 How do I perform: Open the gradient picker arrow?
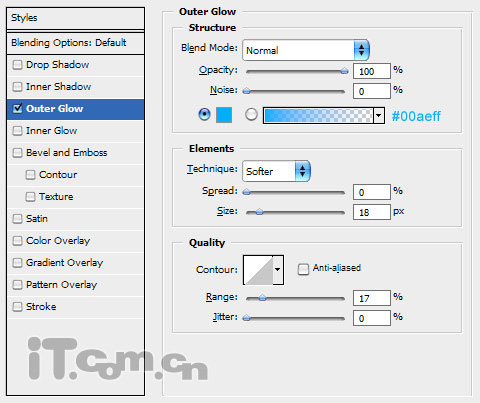pos(378,116)
